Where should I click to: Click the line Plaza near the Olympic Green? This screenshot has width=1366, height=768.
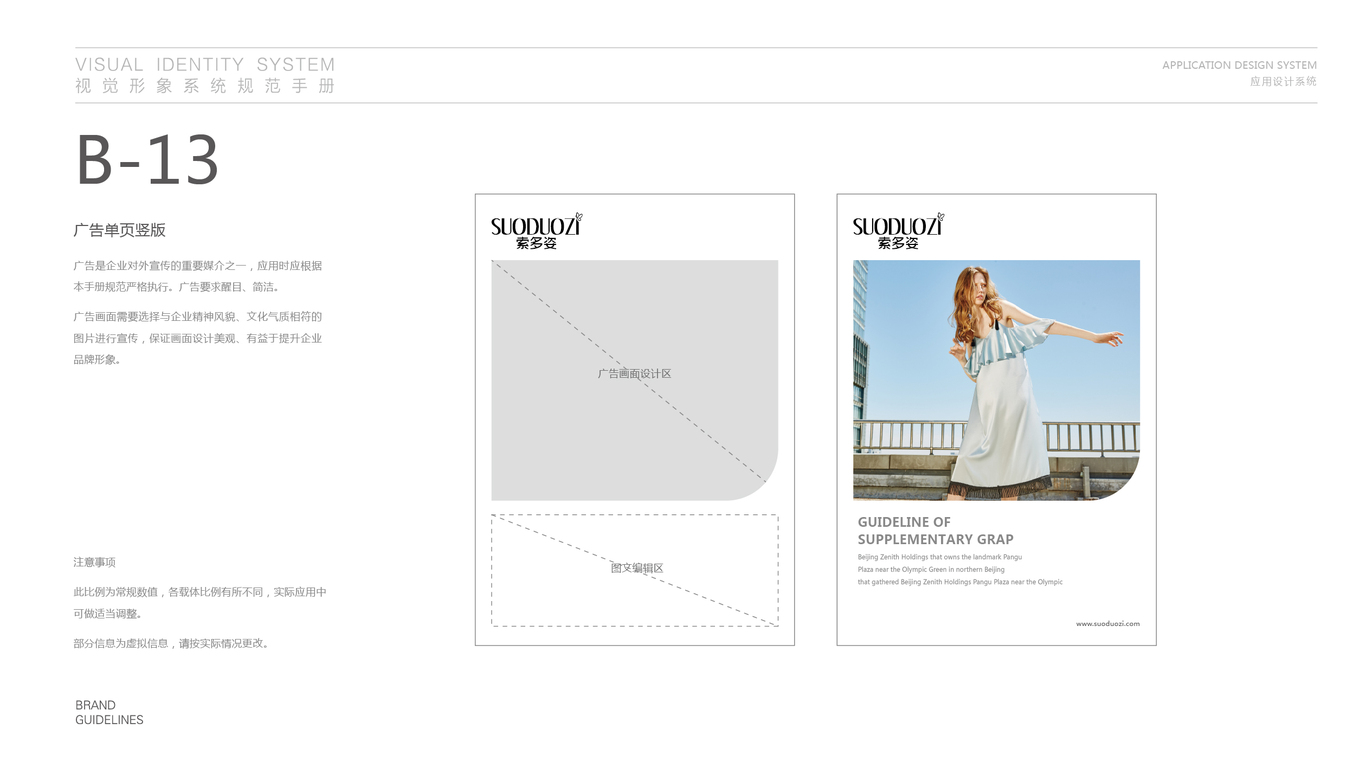(931, 570)
